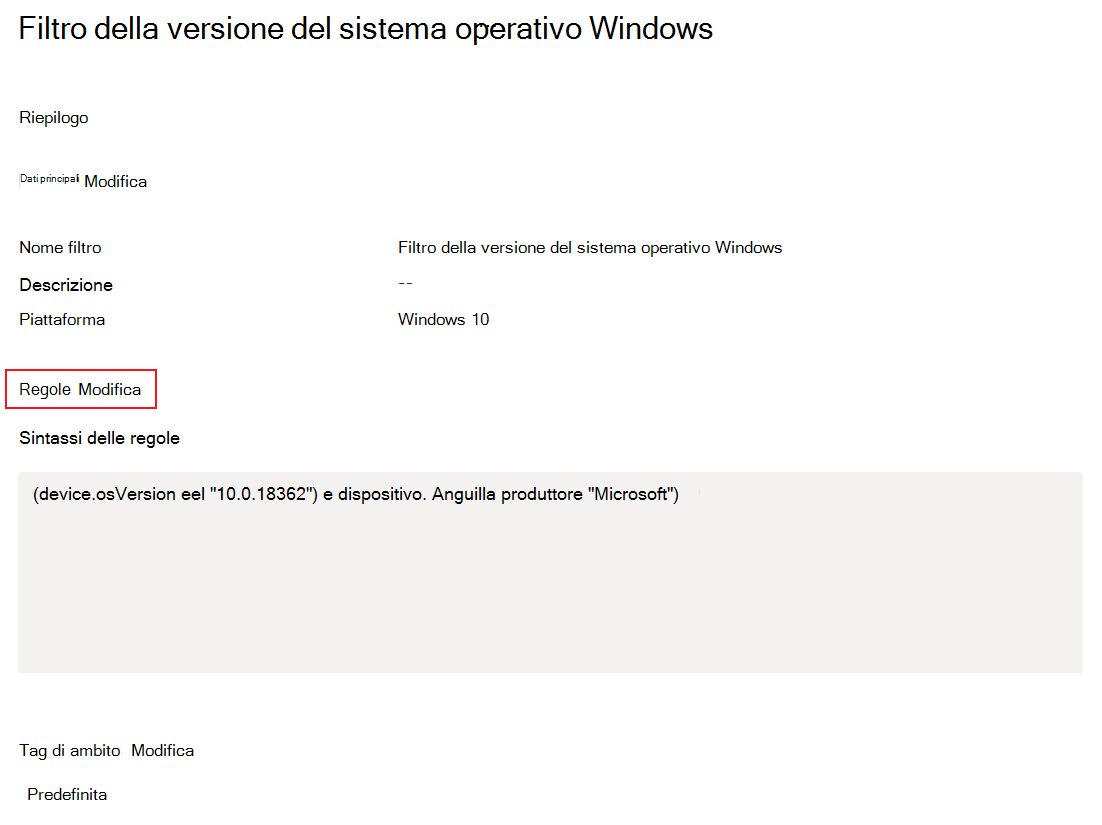The image size is (1102, 825).
Task: Select the Windows 10 platform value
Action: [443, 319]
